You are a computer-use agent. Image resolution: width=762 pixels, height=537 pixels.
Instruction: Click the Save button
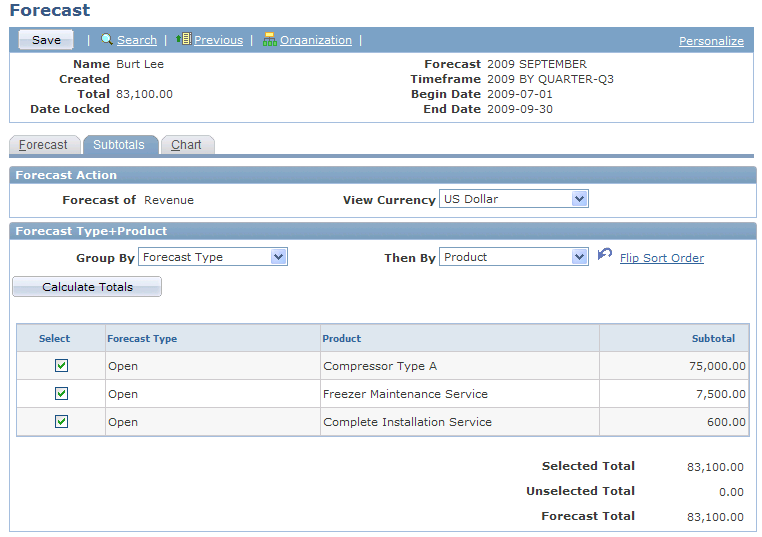coord(46,40)
